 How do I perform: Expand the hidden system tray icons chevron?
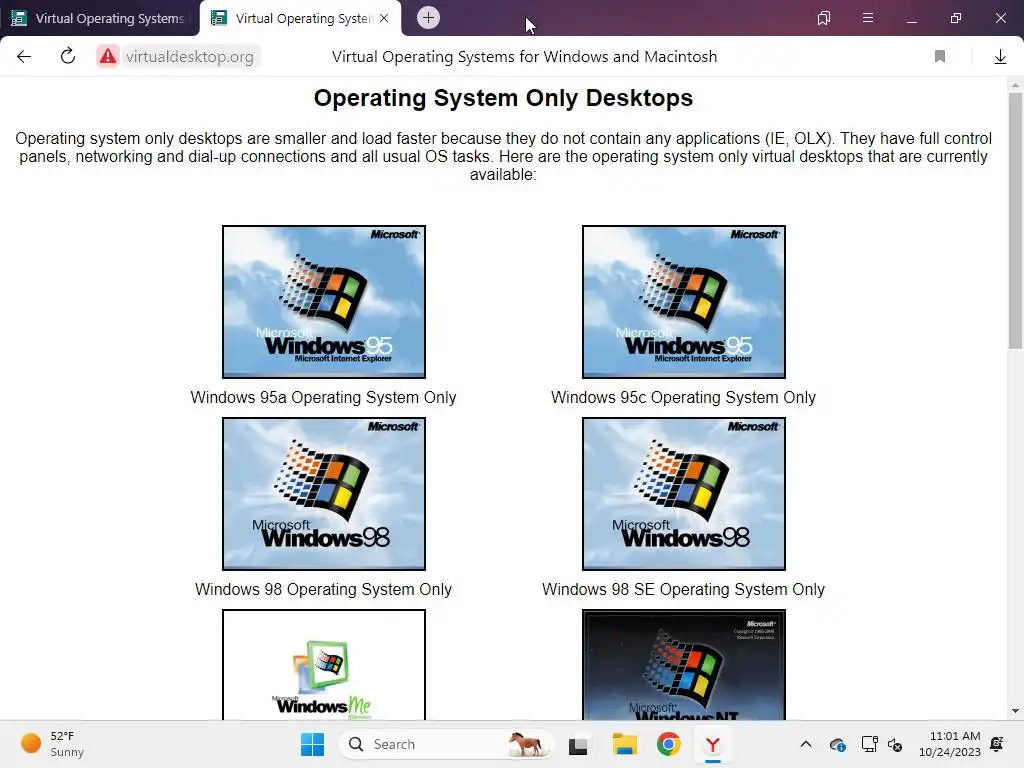[806, 744]
